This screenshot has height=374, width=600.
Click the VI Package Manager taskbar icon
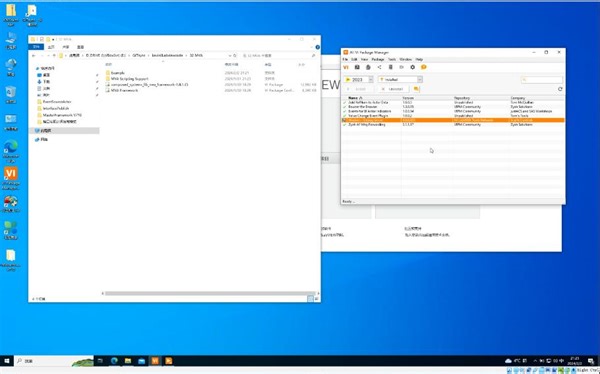pyautogui.click(x=155, y=361)
